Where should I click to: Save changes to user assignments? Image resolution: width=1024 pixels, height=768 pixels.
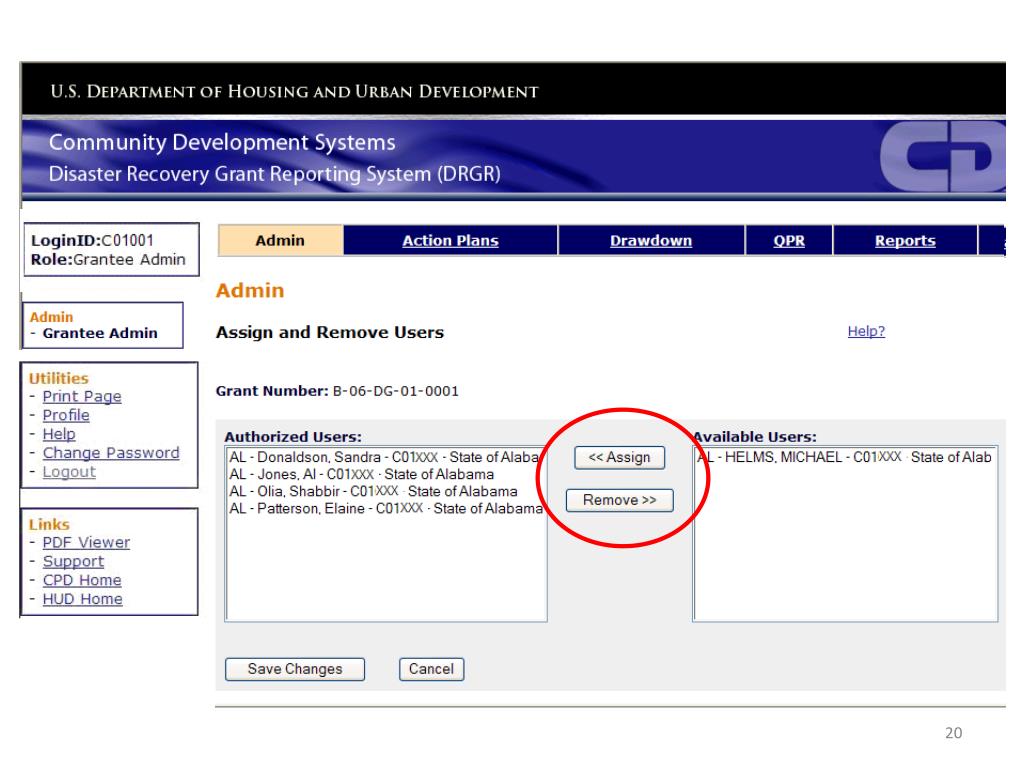[x=295, y=669]
